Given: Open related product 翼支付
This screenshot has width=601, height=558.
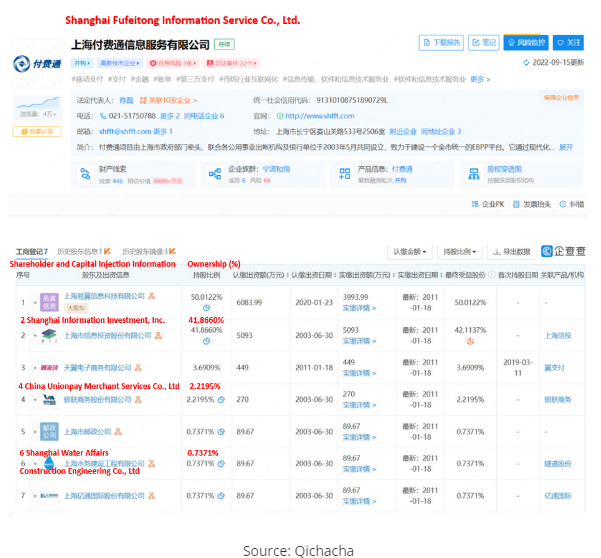Looking at the screenshot, I should coord(555,368).
